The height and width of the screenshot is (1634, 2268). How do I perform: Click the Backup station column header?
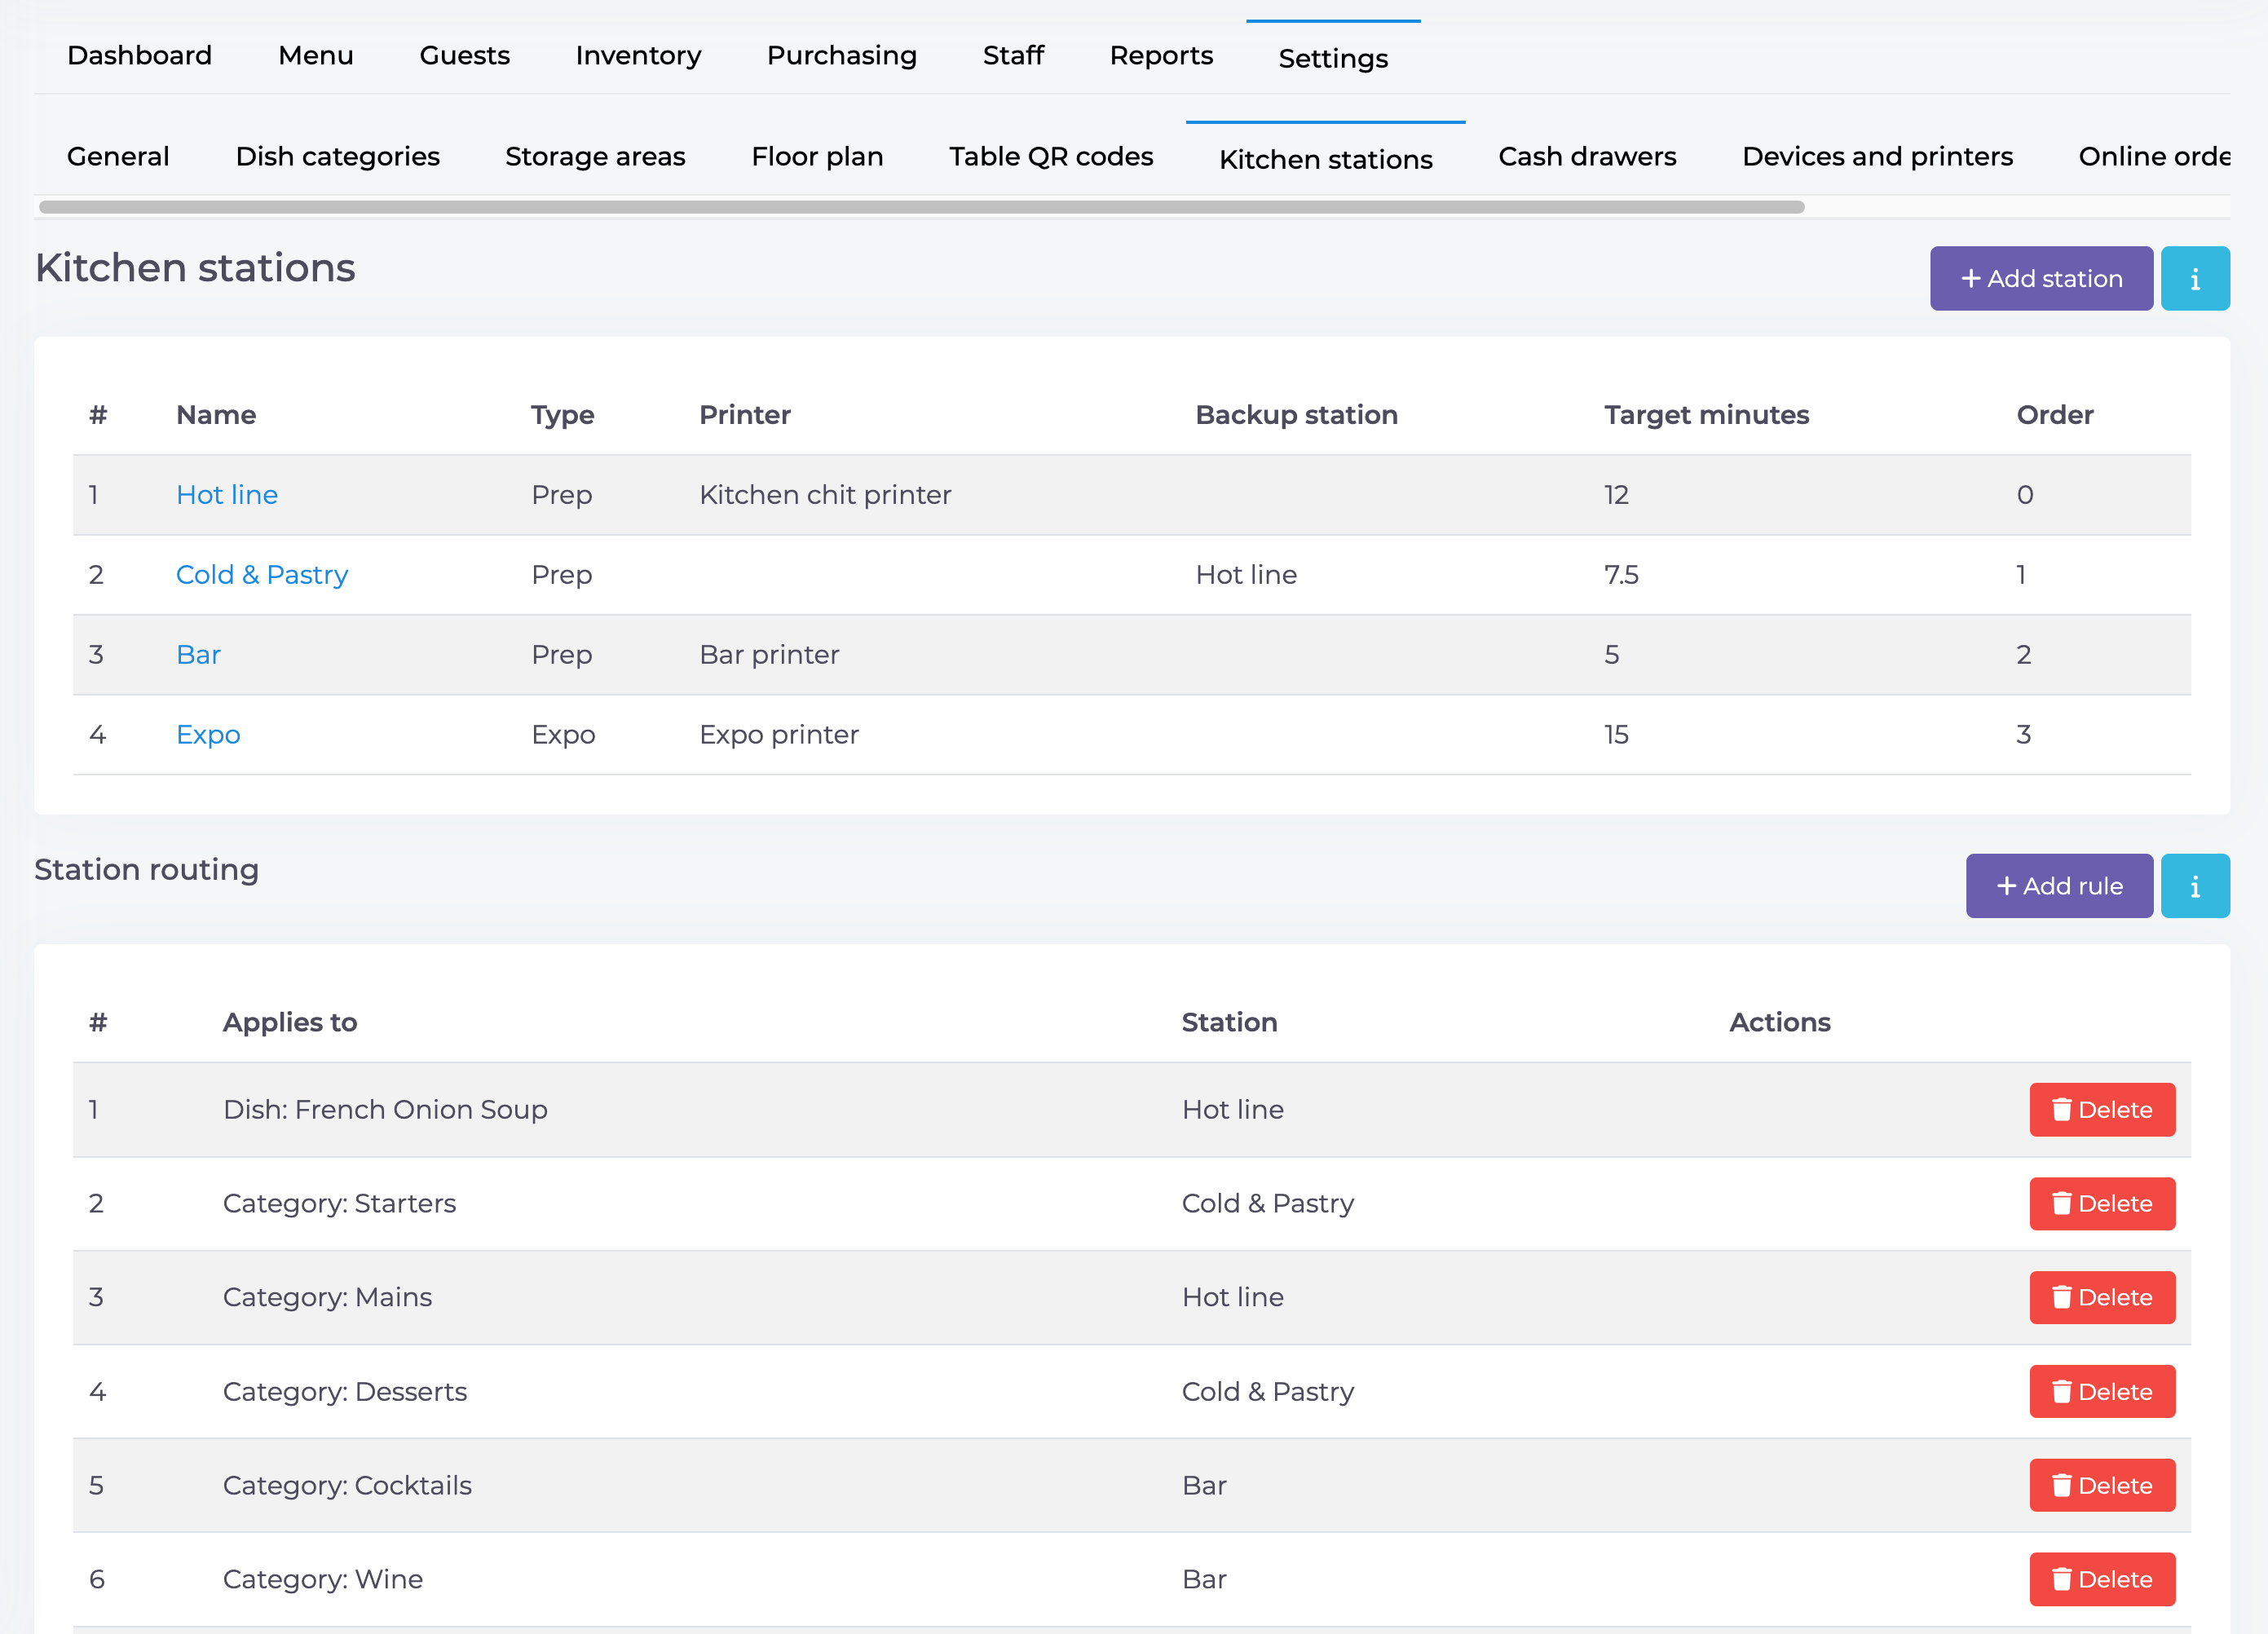click(x=1296, y=415)
